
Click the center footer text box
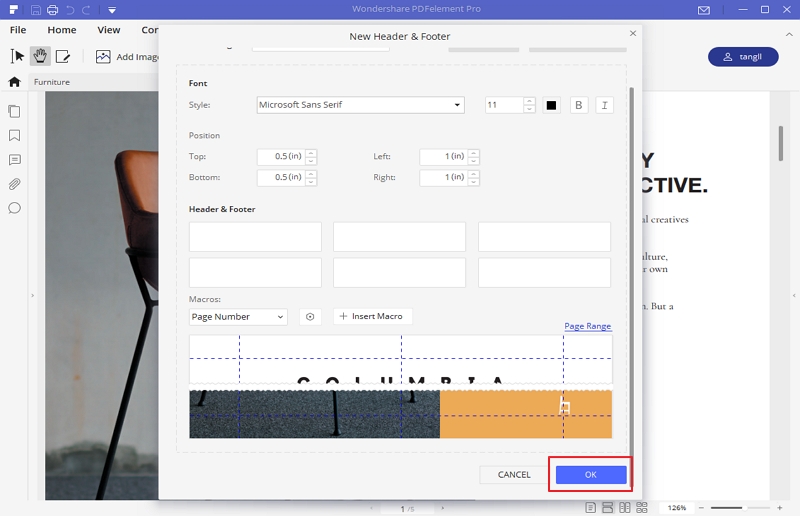(x=399, y=273)
